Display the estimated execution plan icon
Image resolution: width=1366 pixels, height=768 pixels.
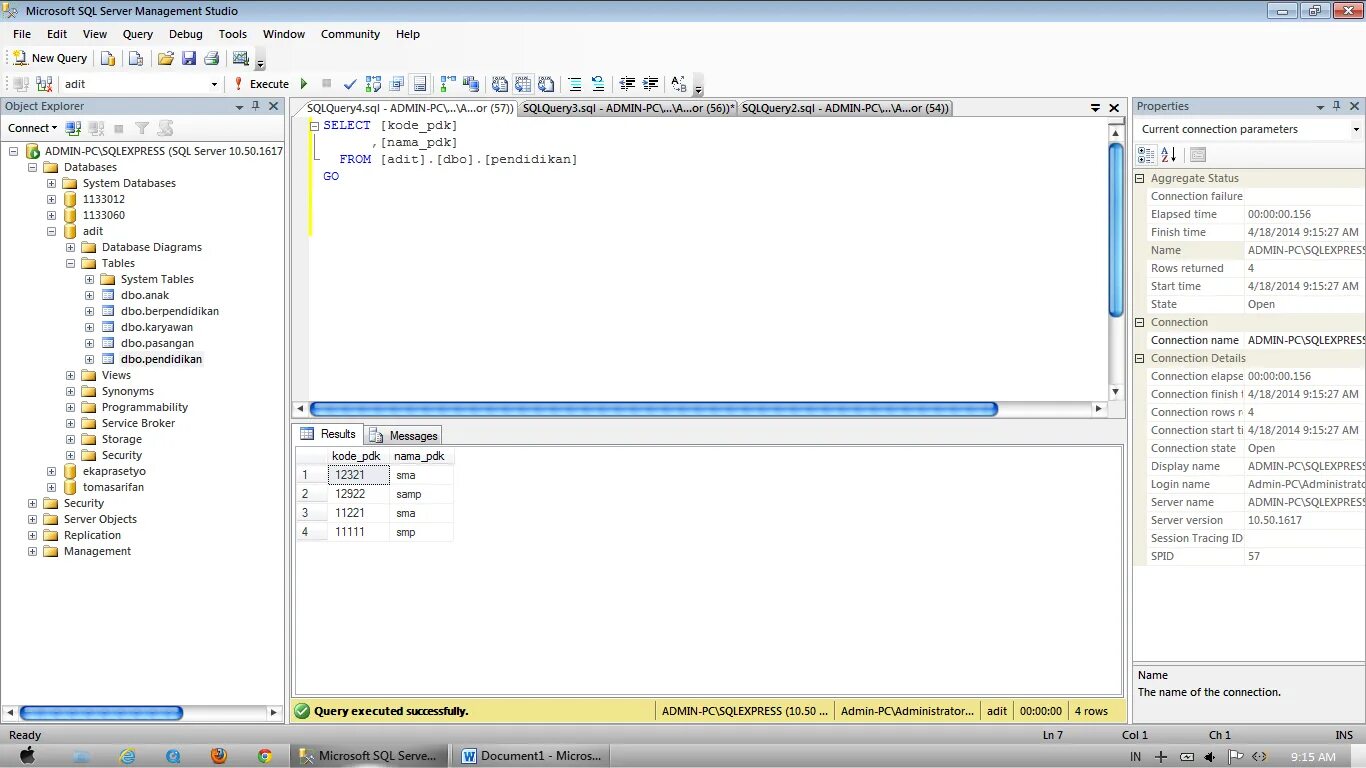click(373, 84)
